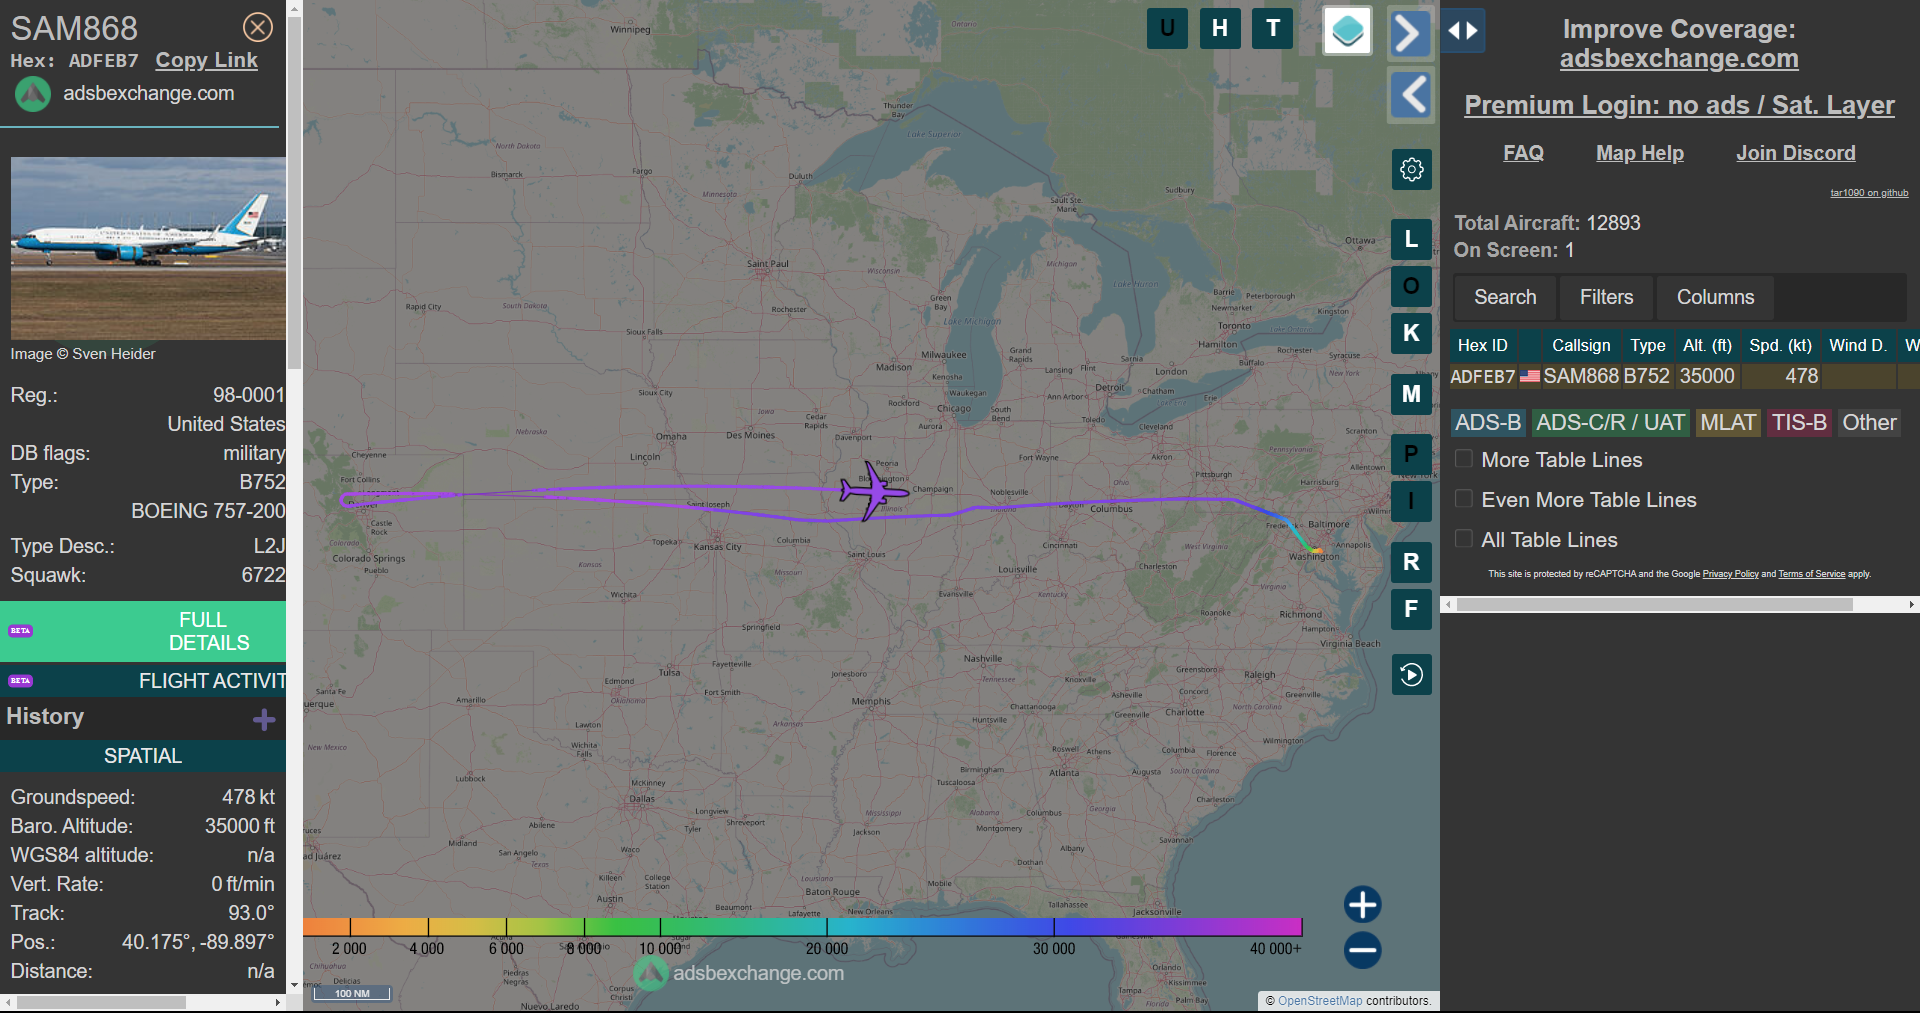Select the purple aircraft icon on the map
Screen dimensions: 1920x1013
click(x=874, y=490)
